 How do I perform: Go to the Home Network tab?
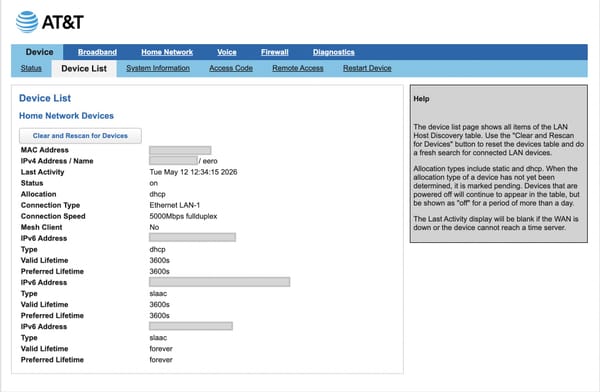[x=167, y=52]
